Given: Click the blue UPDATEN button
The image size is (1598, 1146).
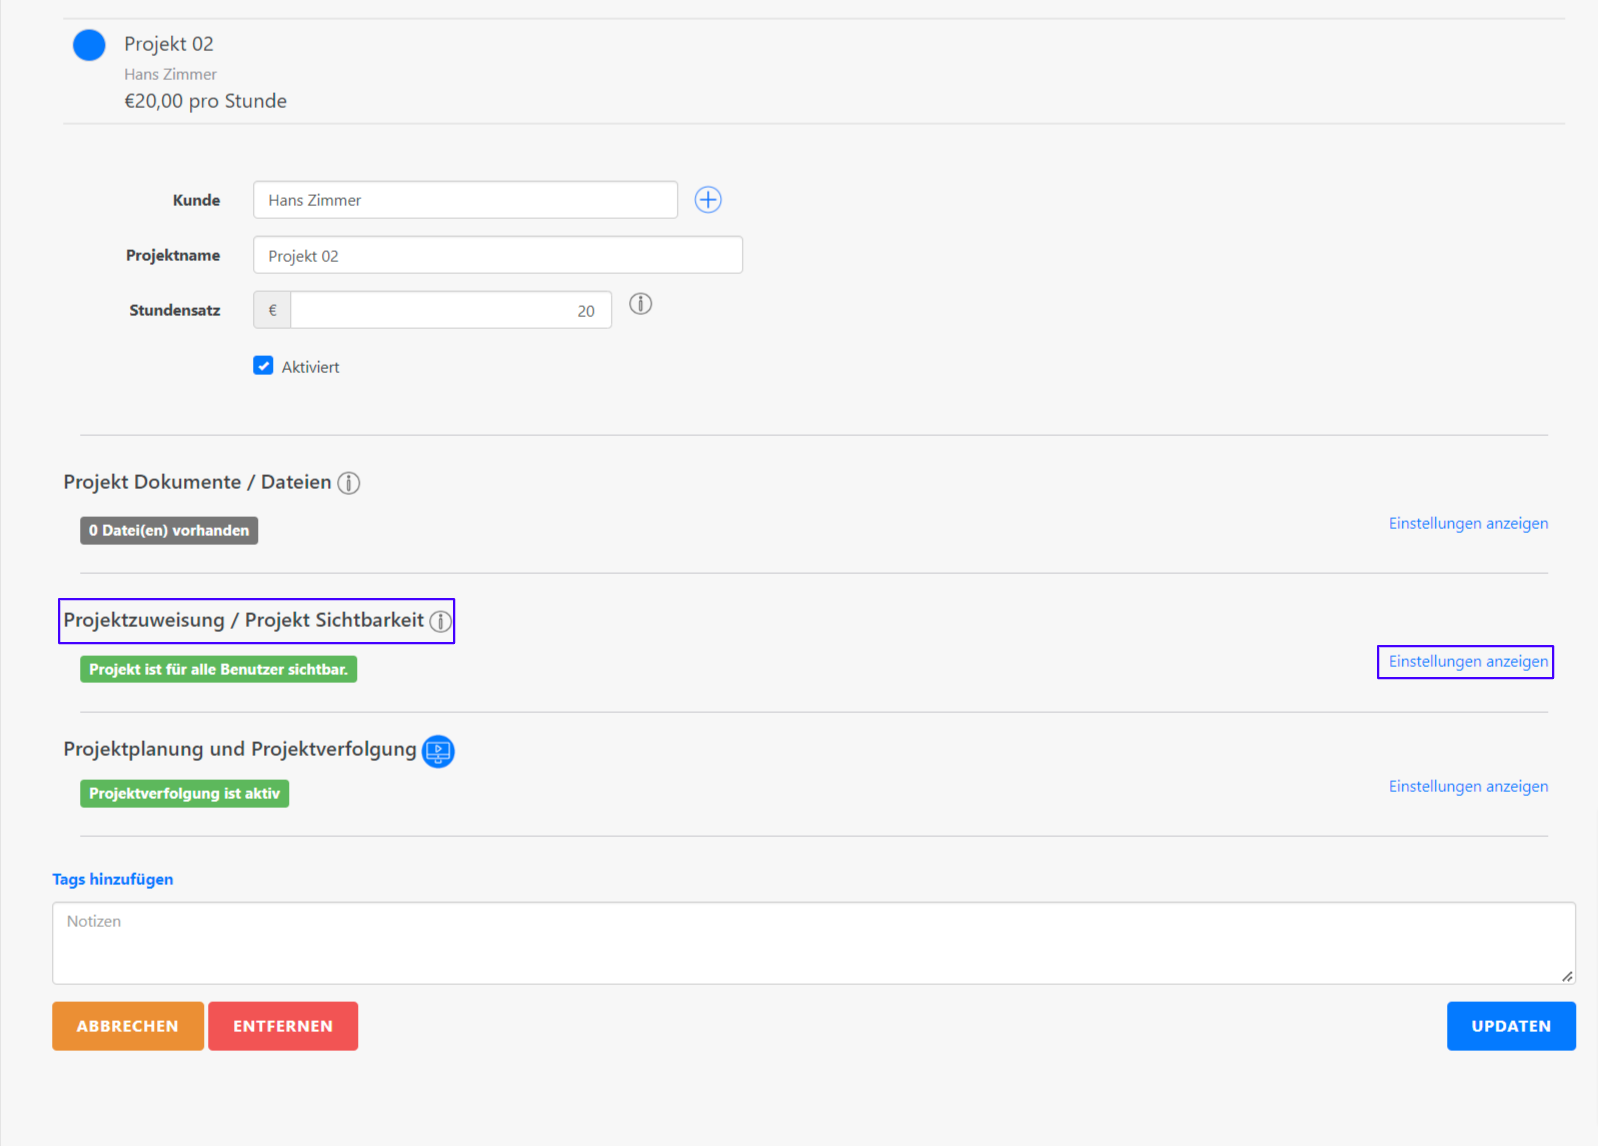Looking at the screenshot, I should [x=1510, y=1026].
